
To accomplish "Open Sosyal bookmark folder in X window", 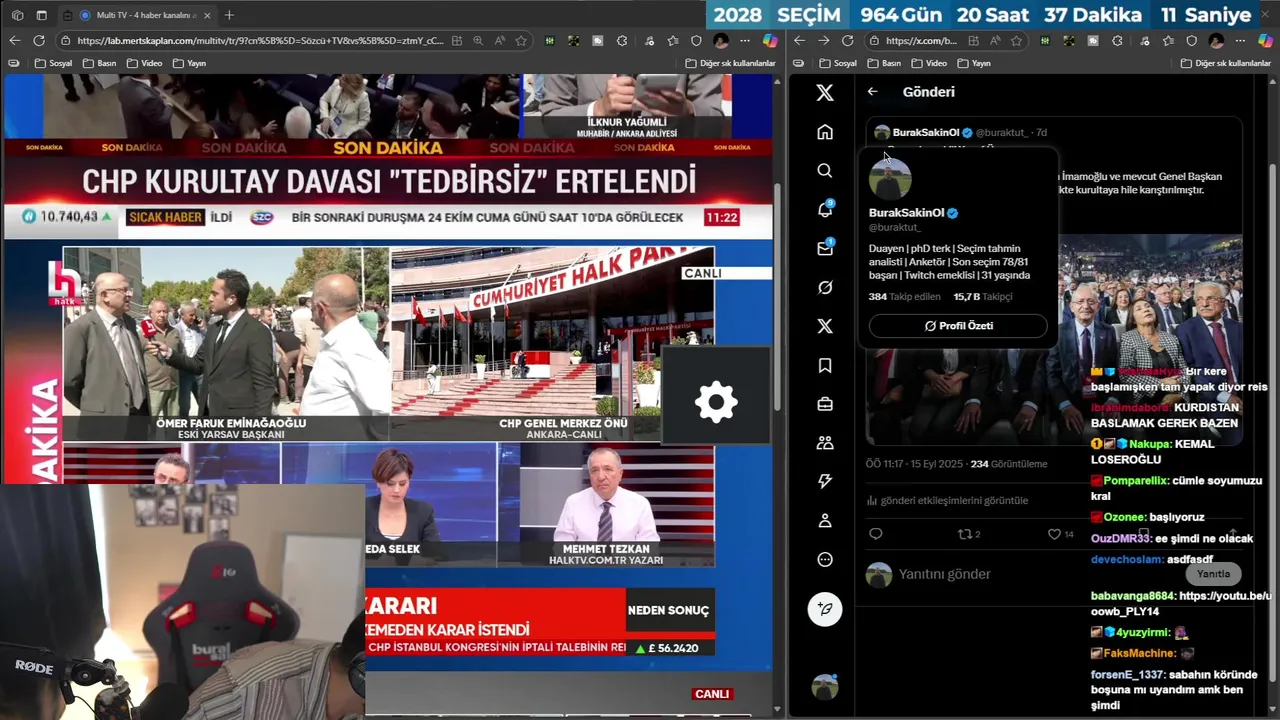I will (838, 63).
